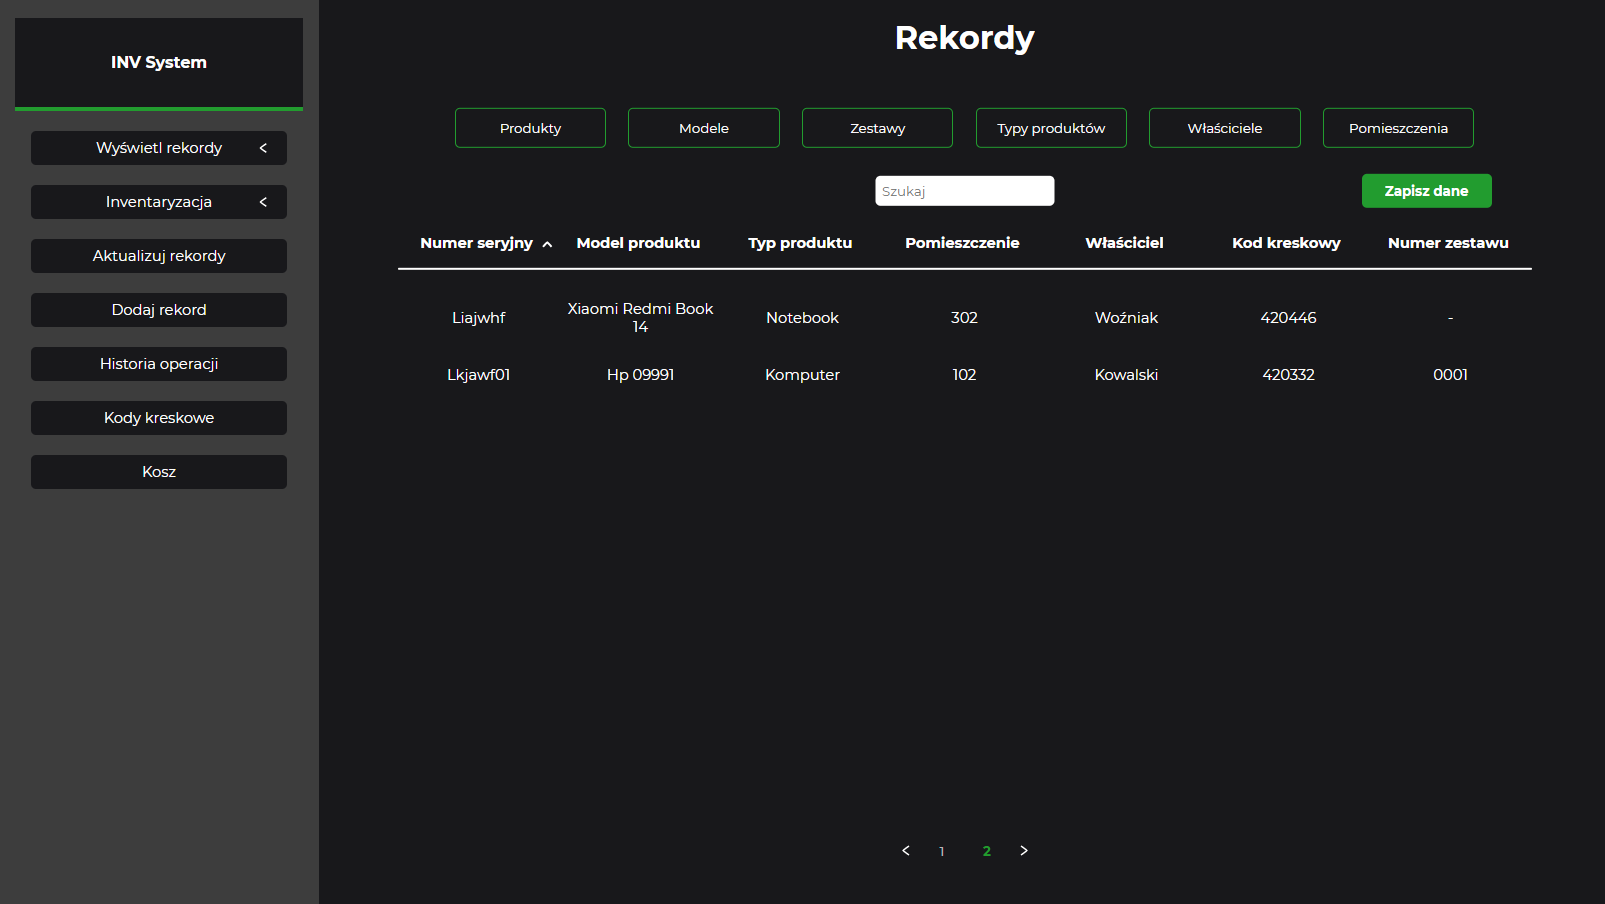The image size is (1605, 904).
Task: Select Aktualizuj rekordy in the sidebar
Action: (x=158, y=255)
